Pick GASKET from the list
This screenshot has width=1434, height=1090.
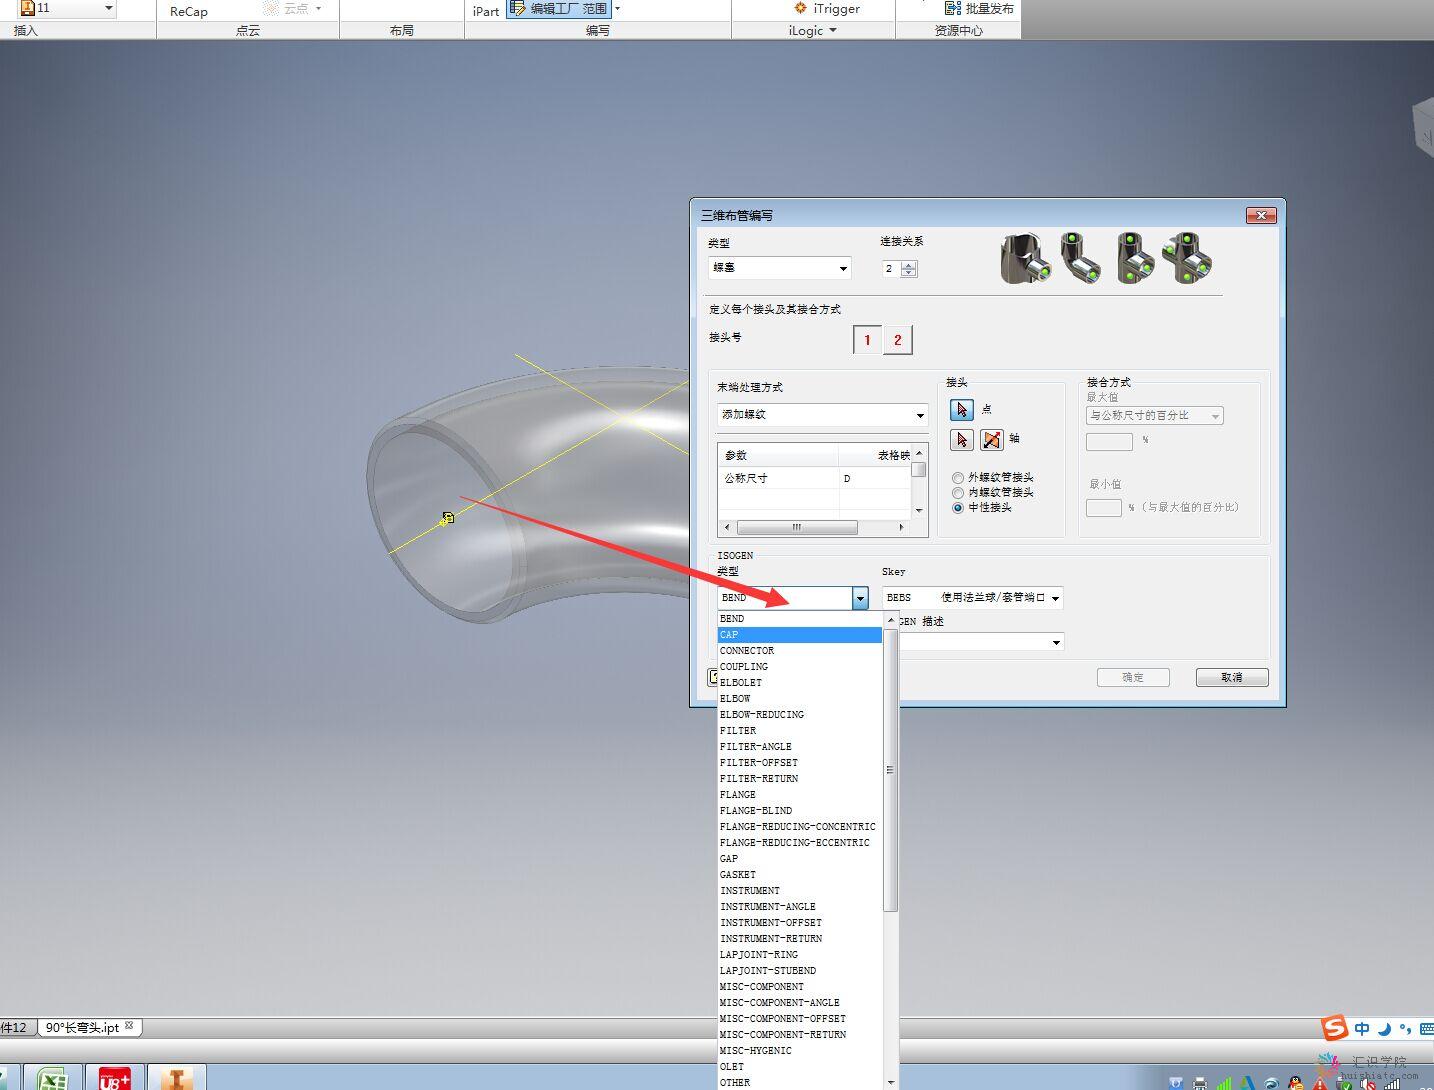coord(800,875)
